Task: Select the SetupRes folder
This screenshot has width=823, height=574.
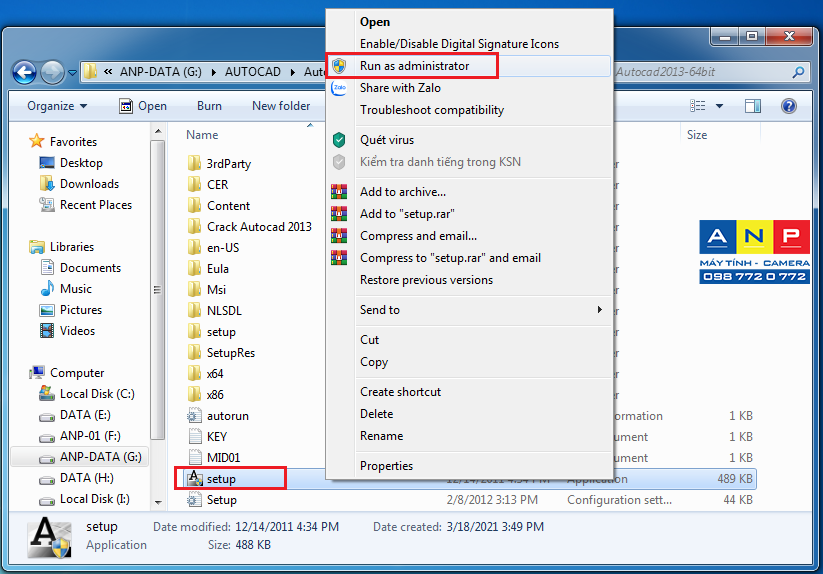Action: (221, 353)
